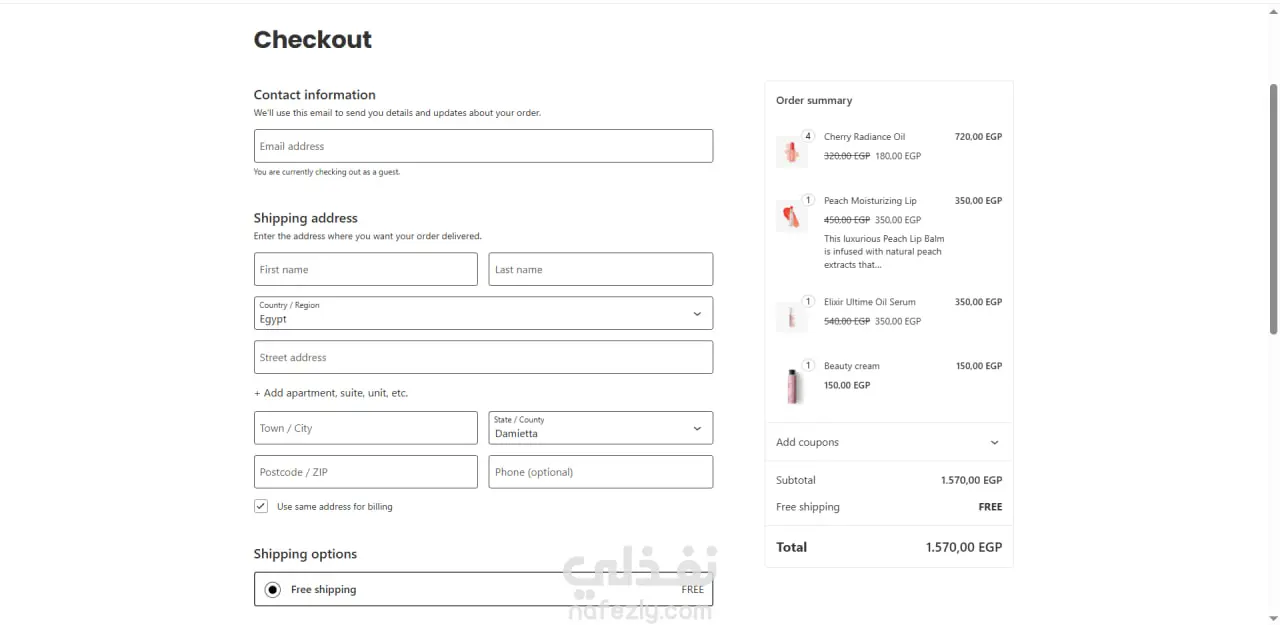Screen dimensions: 1280x625
Task: Click the Elixir Ultime Oil Serum thumbnail
Action: pos(791,317)
